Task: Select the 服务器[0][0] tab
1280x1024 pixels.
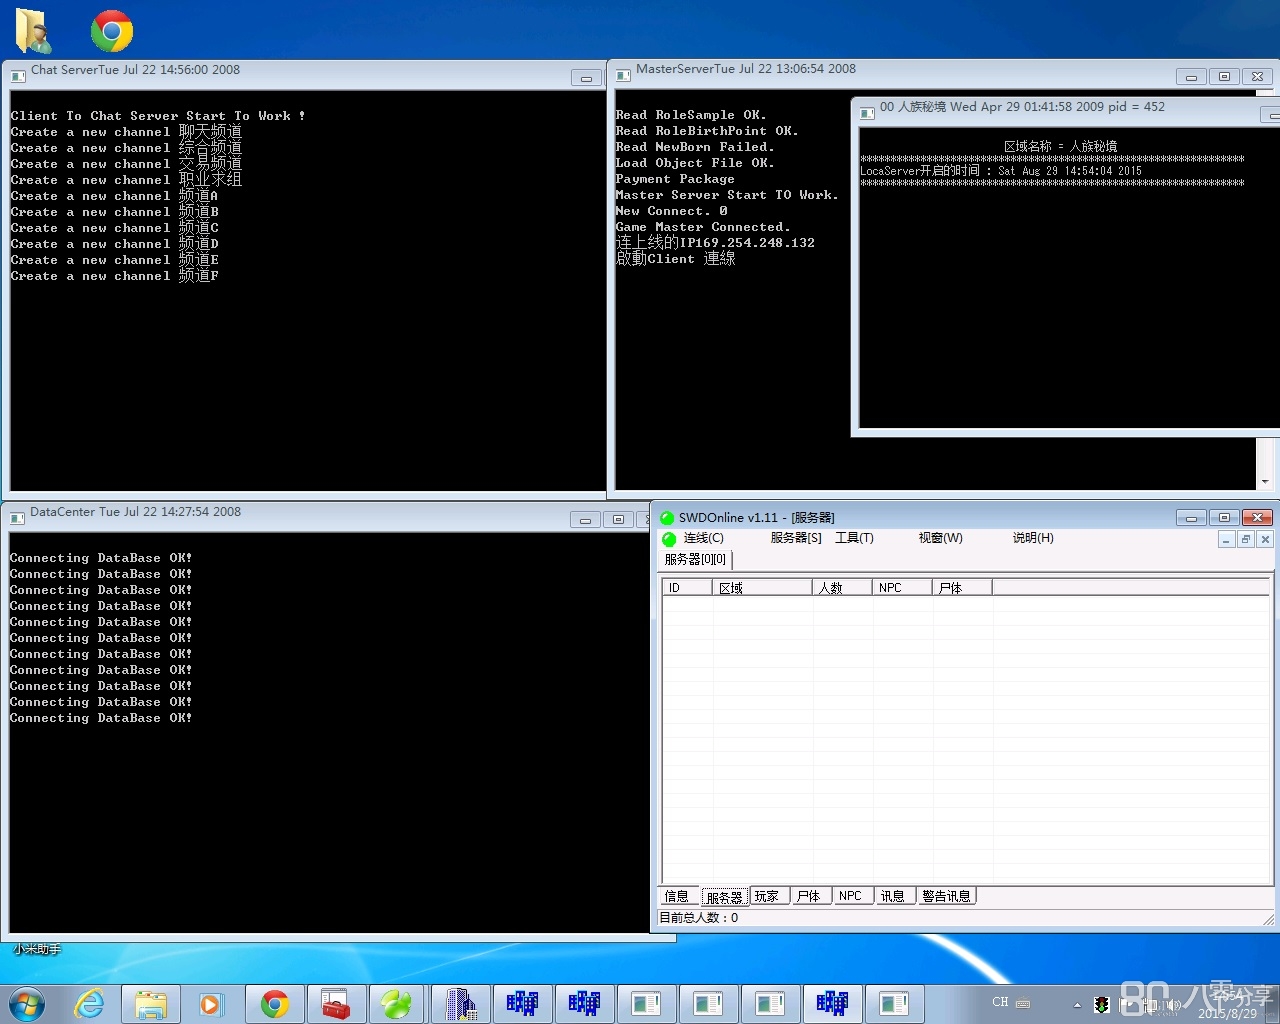Action: pyautogui.click(x=695, y=560)
